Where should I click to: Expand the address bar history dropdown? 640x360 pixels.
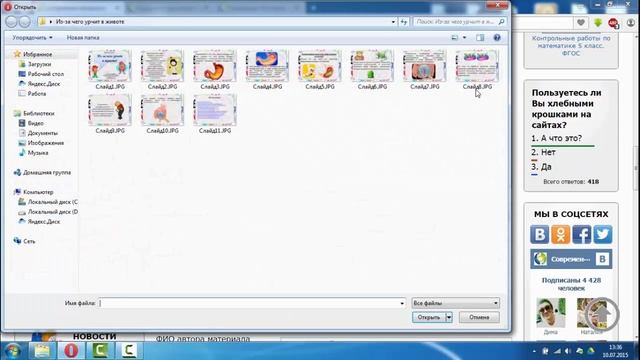pyautogui.click(x=393, y=22)
